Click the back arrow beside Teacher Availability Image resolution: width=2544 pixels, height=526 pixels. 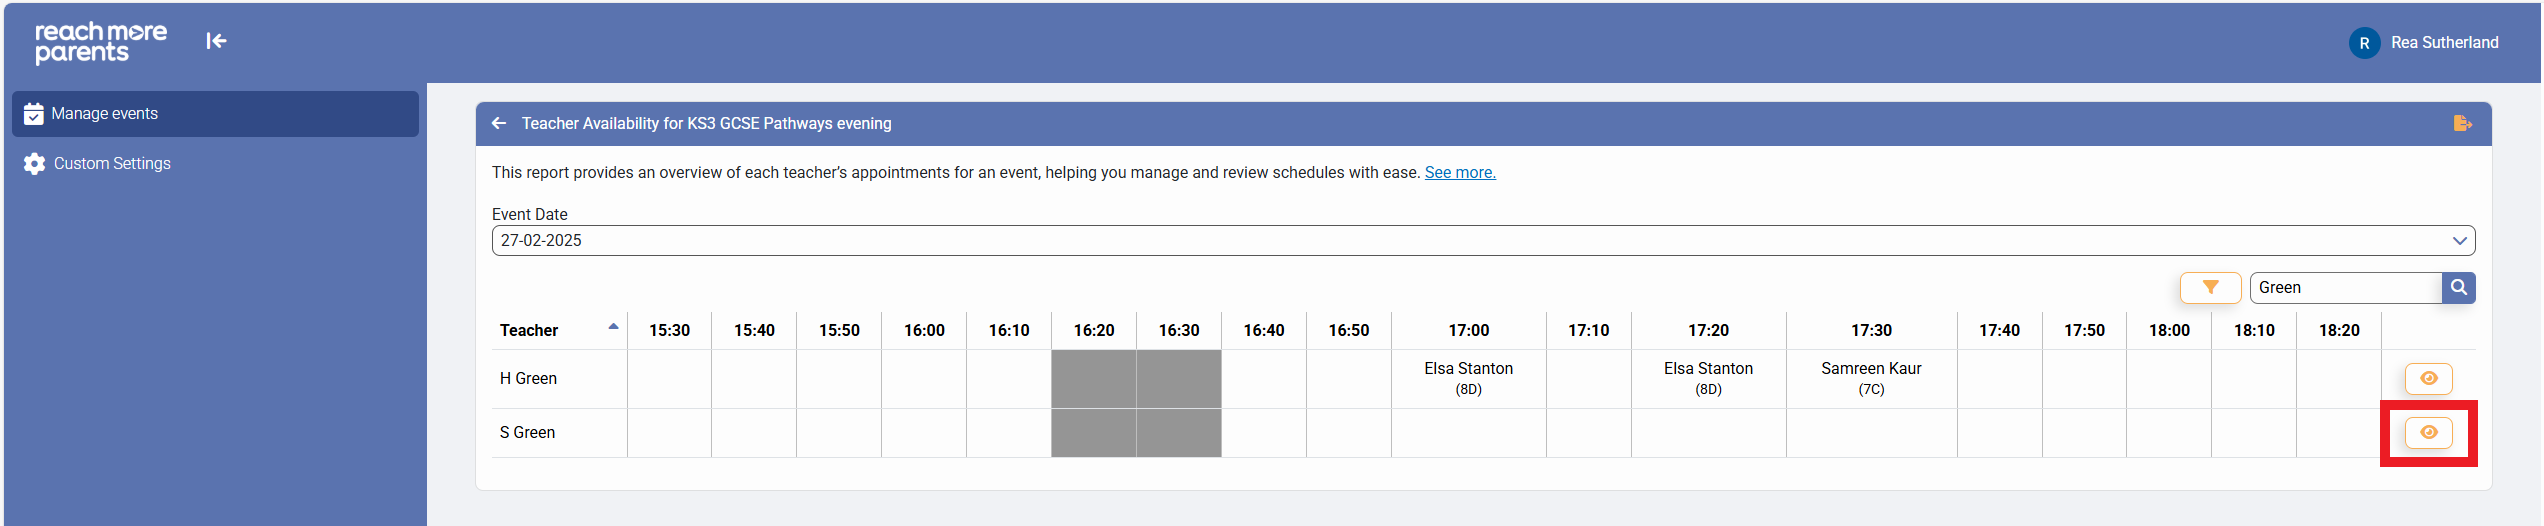click(x=499, y=123)
